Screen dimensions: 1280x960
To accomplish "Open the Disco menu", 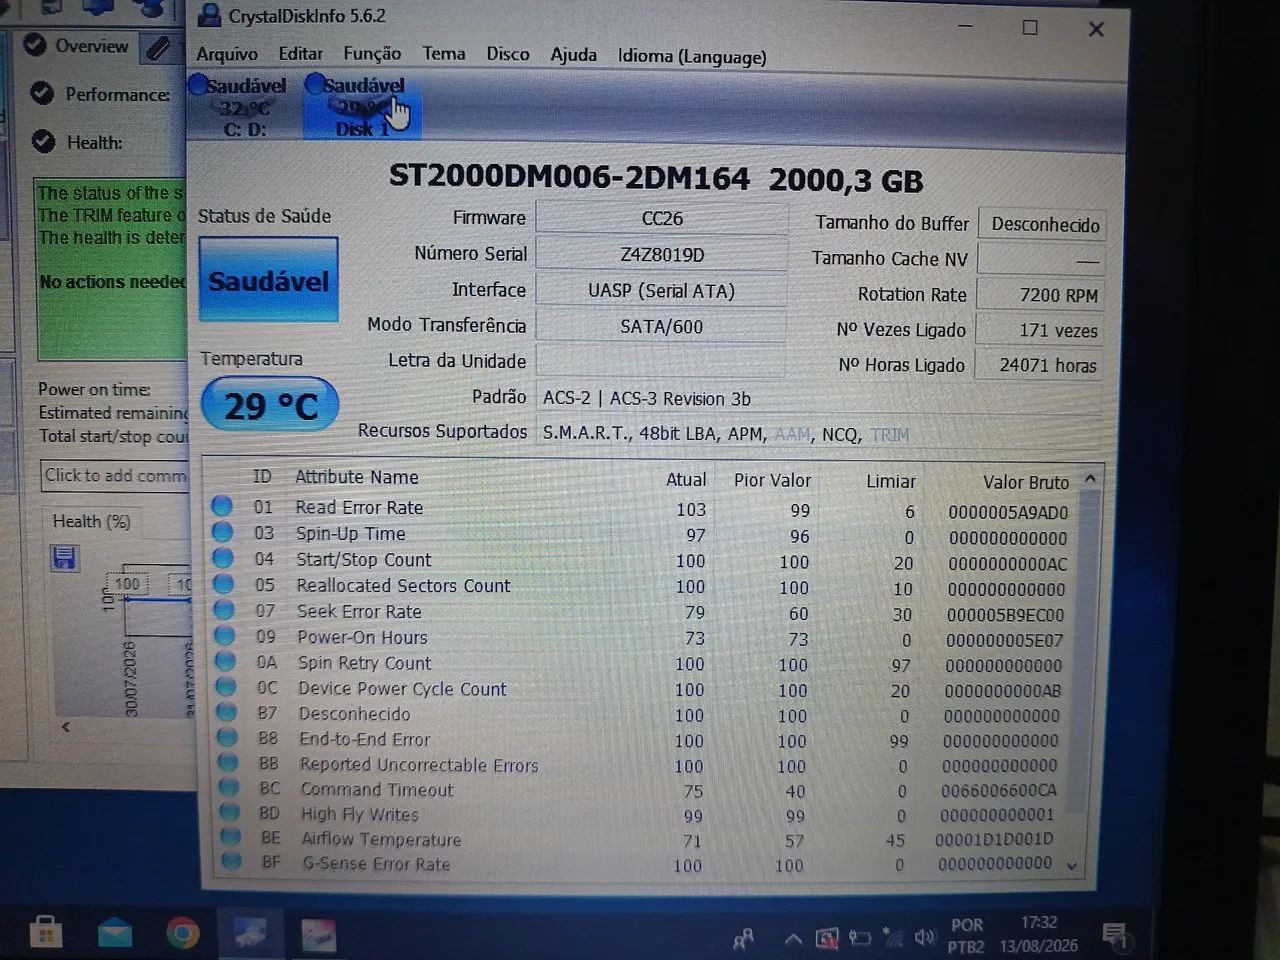I will click(508, 54).
